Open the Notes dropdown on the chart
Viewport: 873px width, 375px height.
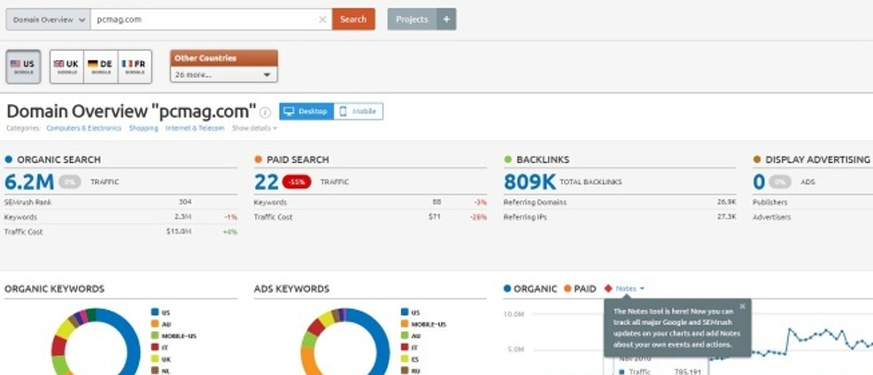click(630, 289)
